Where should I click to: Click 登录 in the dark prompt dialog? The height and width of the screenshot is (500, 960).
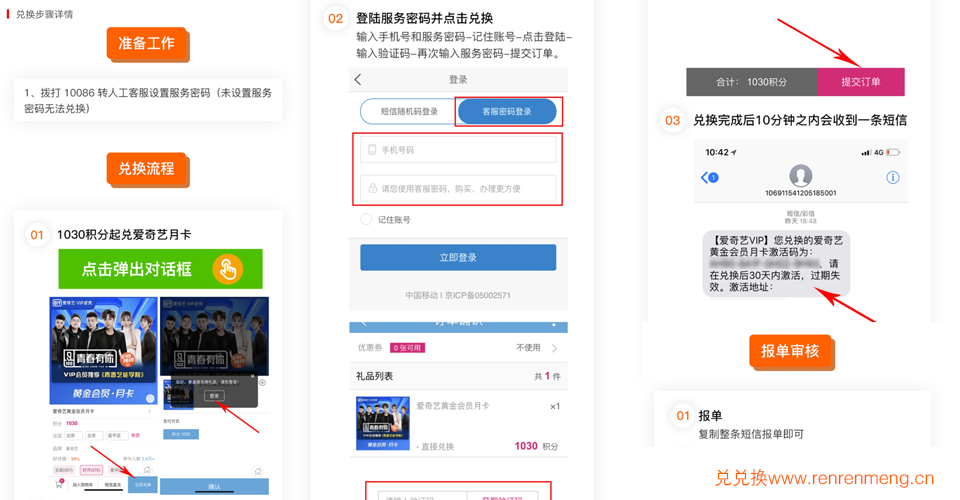[x=214, y=396]
